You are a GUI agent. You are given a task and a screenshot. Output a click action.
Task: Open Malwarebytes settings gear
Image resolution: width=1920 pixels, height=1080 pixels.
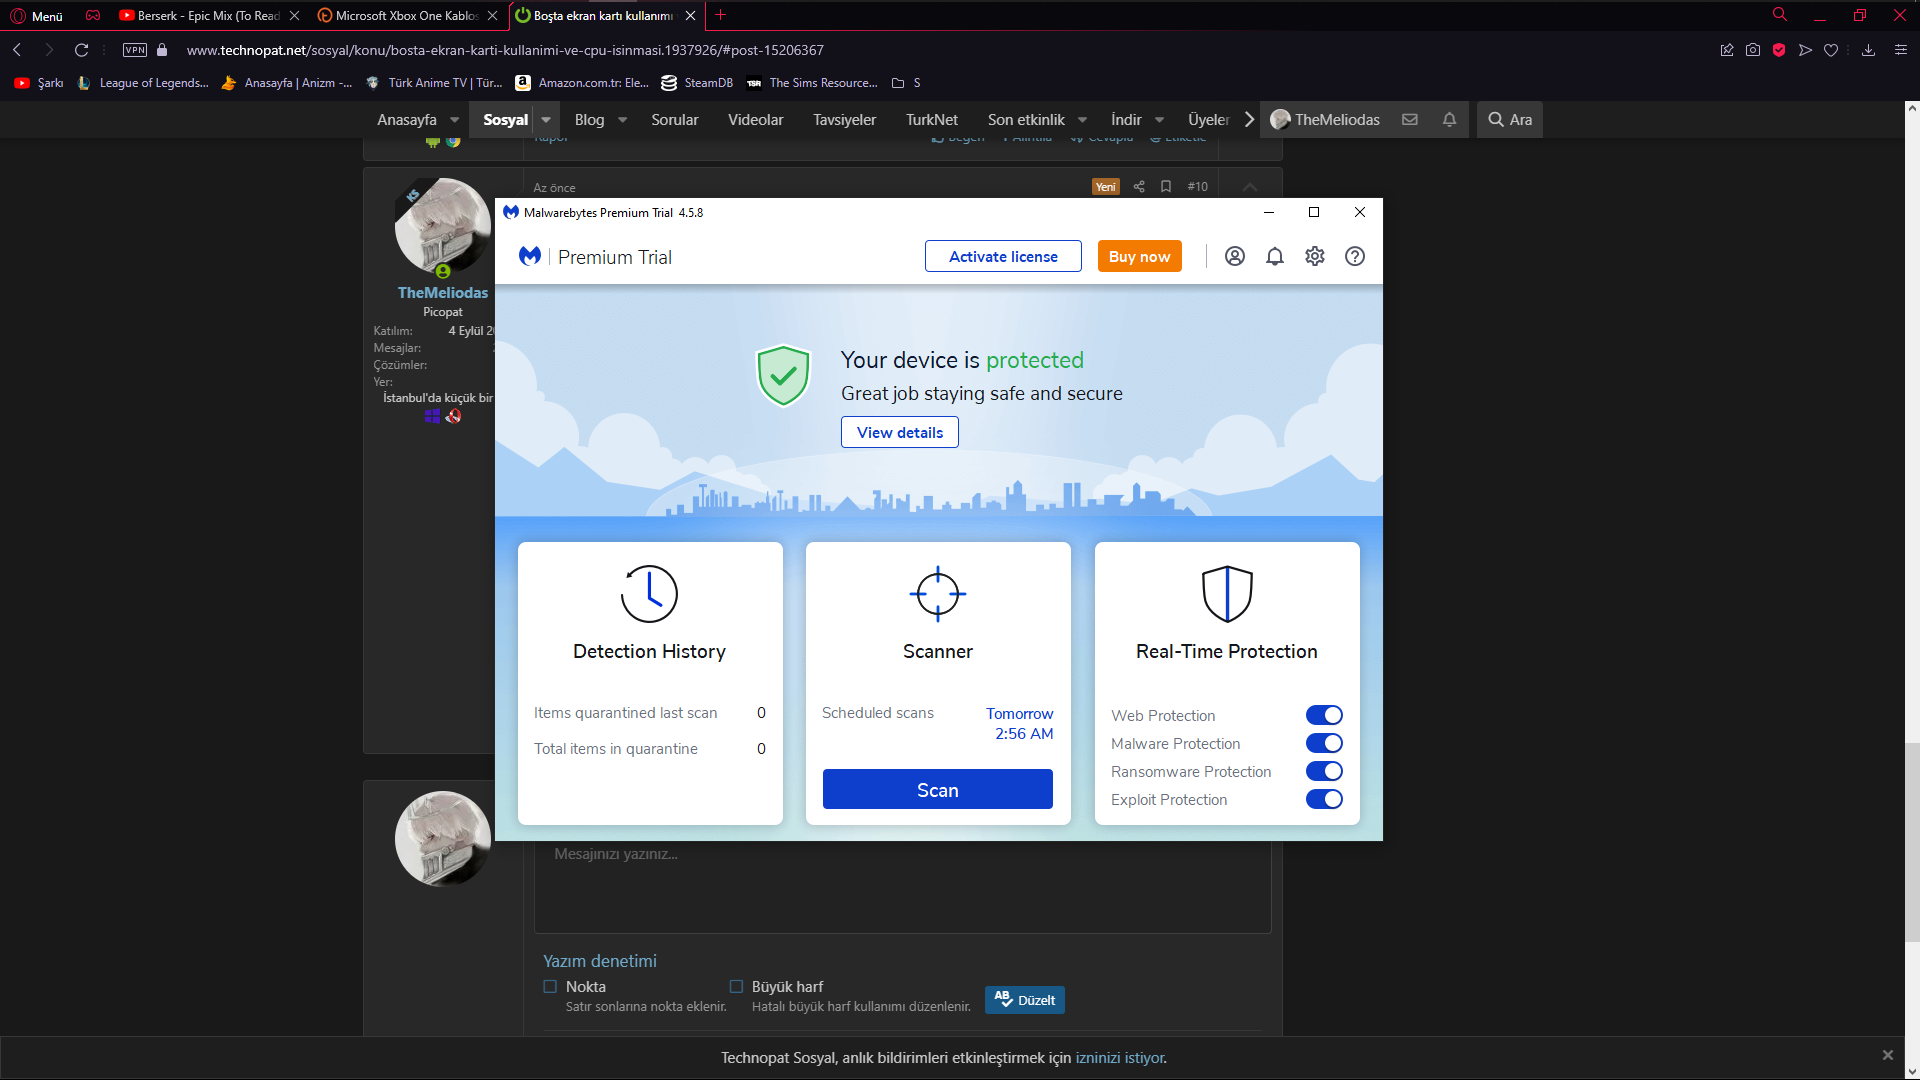click(1315, 256)
